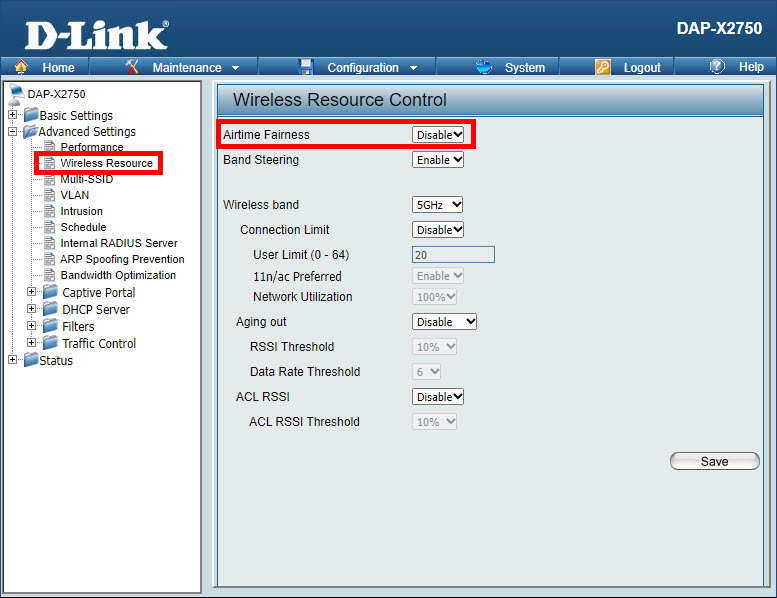Expand the Captive Portal tree node
This screenshot has width=777, height=598.
32,292
